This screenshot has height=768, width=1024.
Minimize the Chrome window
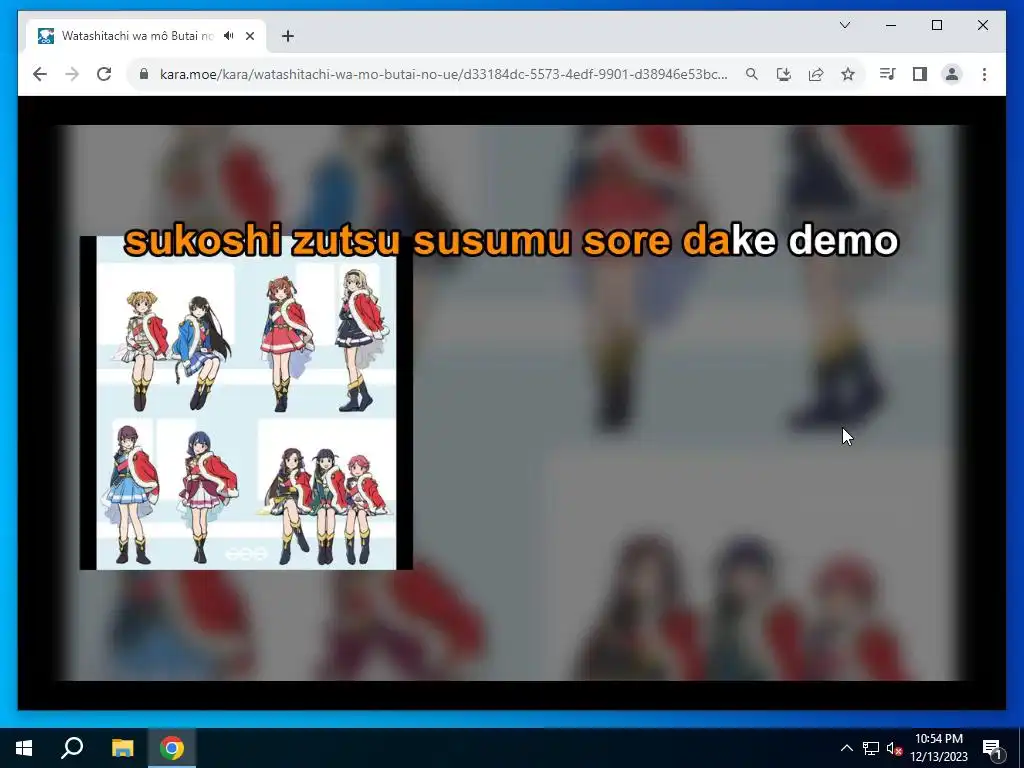coord(891,25)
